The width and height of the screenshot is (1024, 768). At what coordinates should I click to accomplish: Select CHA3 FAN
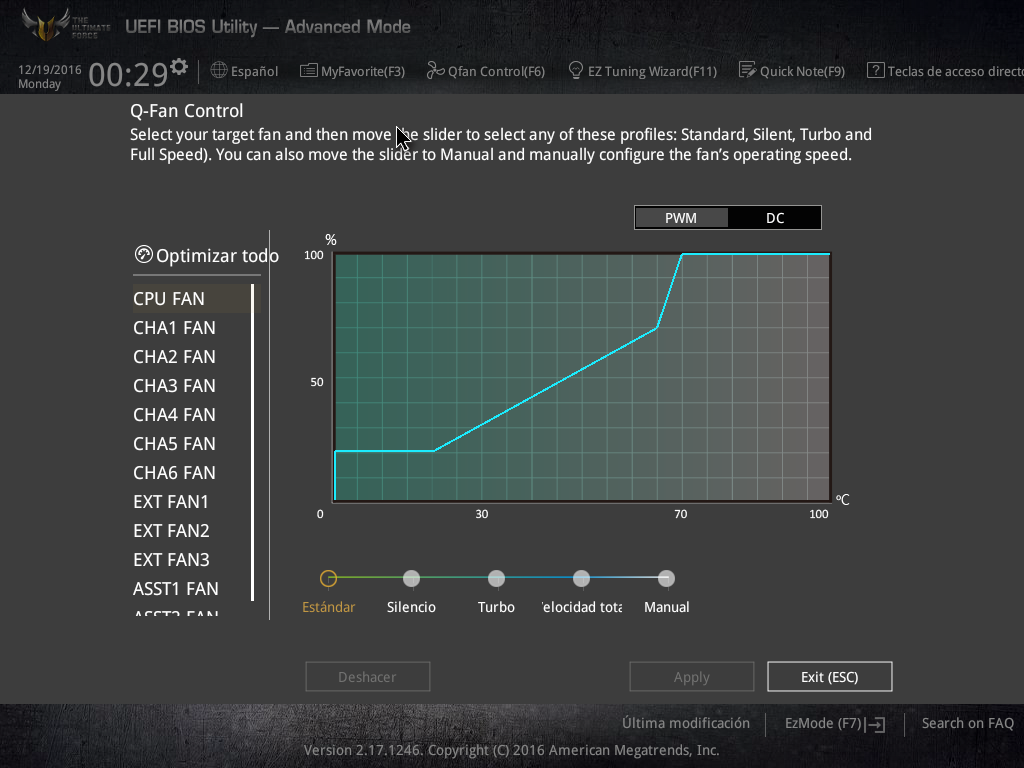[x=174, y=386]
